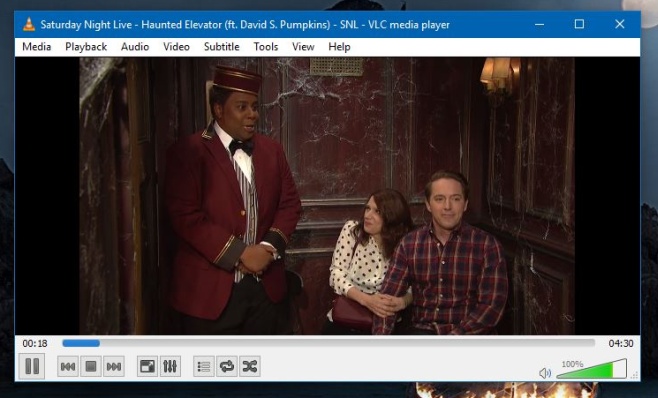Expand the Subtitle menu

coord(222,47)
